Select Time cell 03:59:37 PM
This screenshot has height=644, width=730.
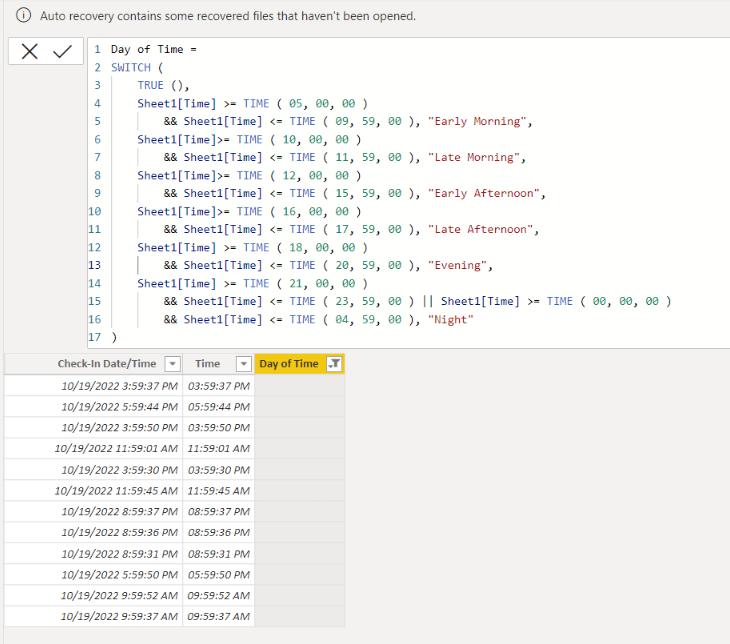pos(219,386)
